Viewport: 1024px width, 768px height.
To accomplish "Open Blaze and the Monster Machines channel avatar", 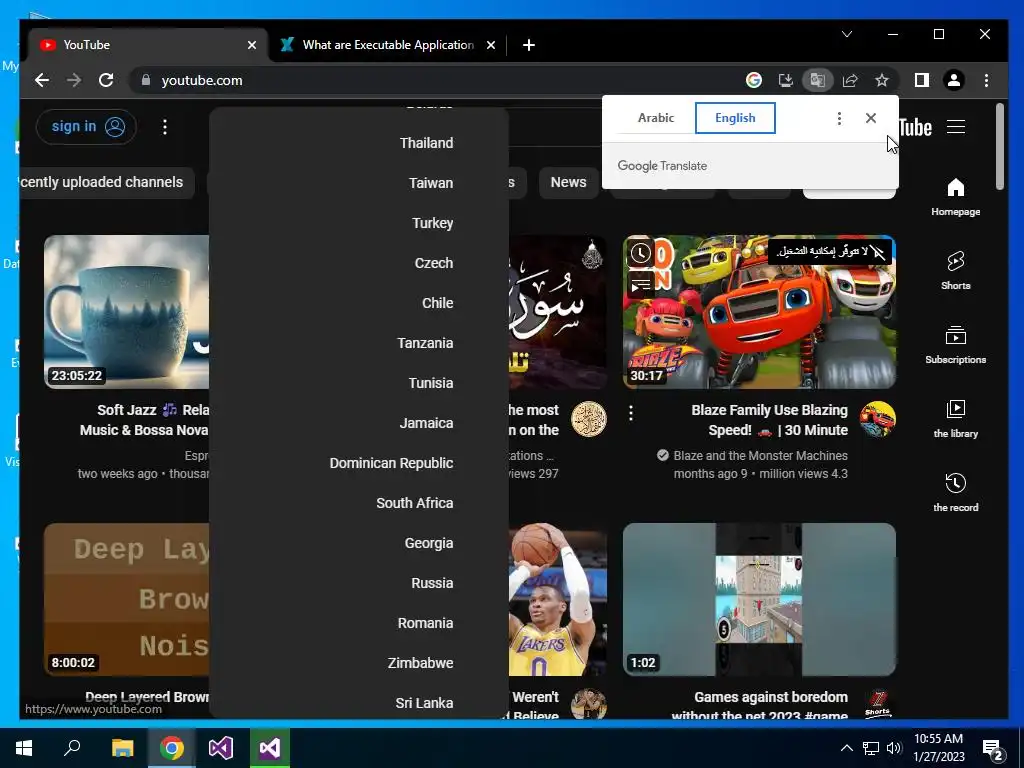I will click(878, 419).
